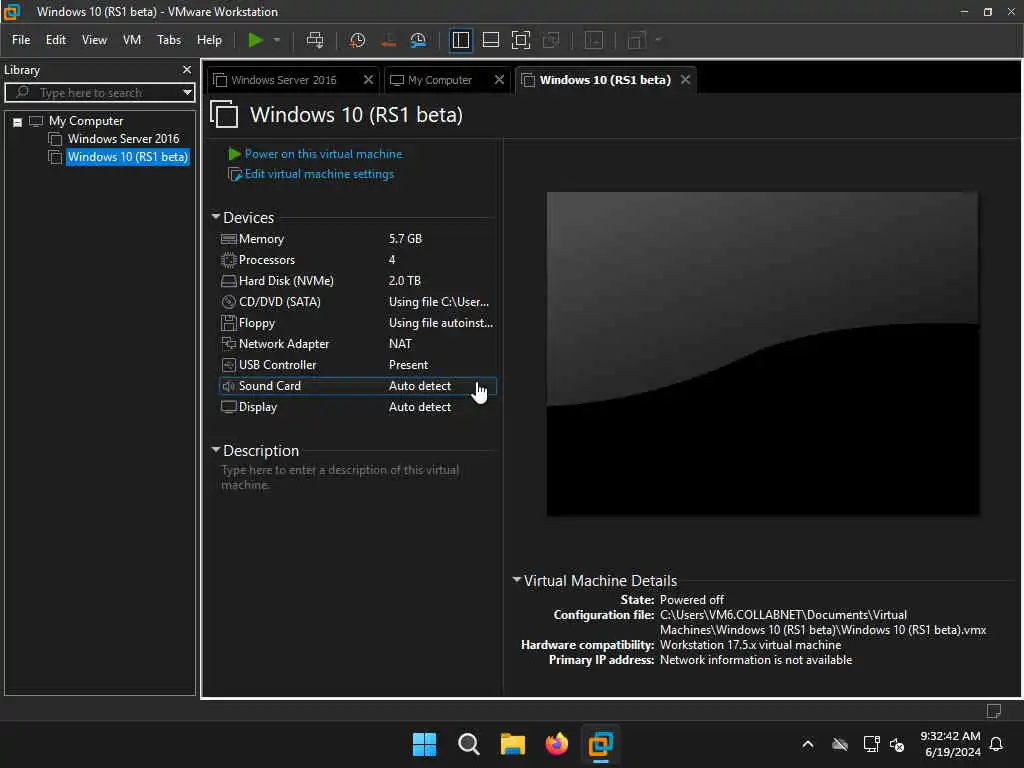Screen dimensions: 1024x768
Task: Click the console view toolbar icon
Action: (594, 40)
